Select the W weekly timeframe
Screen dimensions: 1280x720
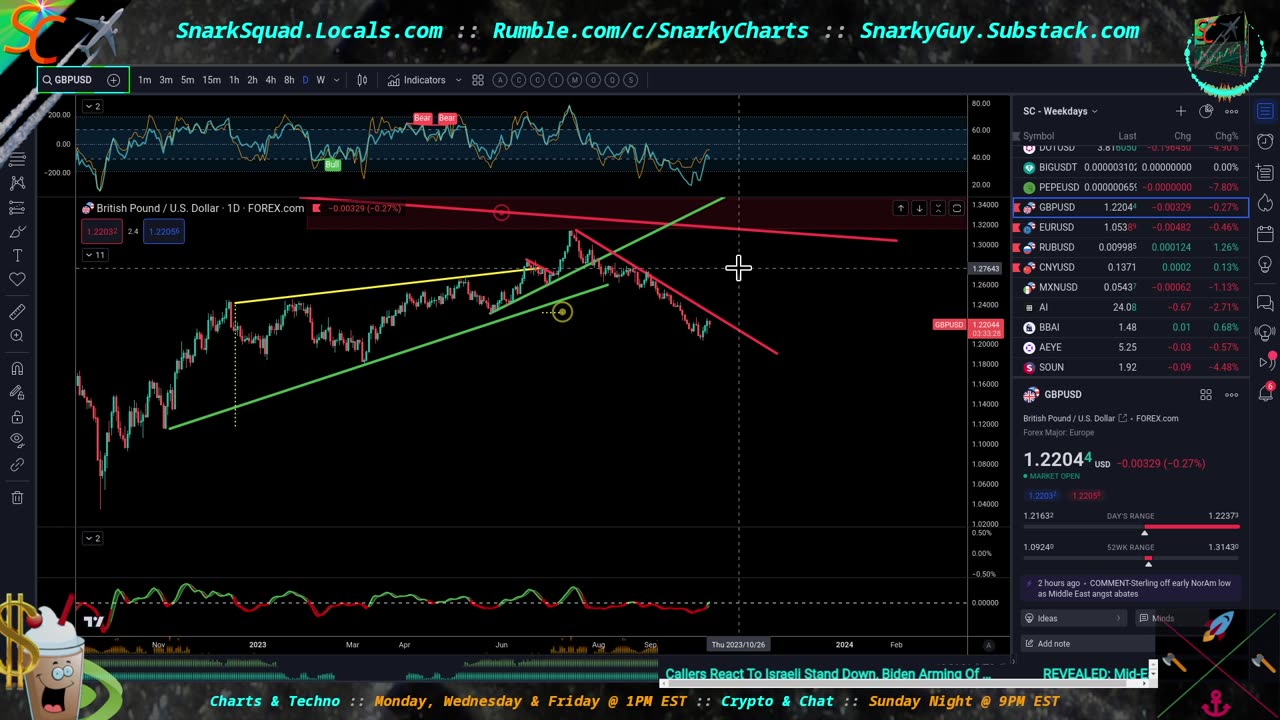coord(320,80)
